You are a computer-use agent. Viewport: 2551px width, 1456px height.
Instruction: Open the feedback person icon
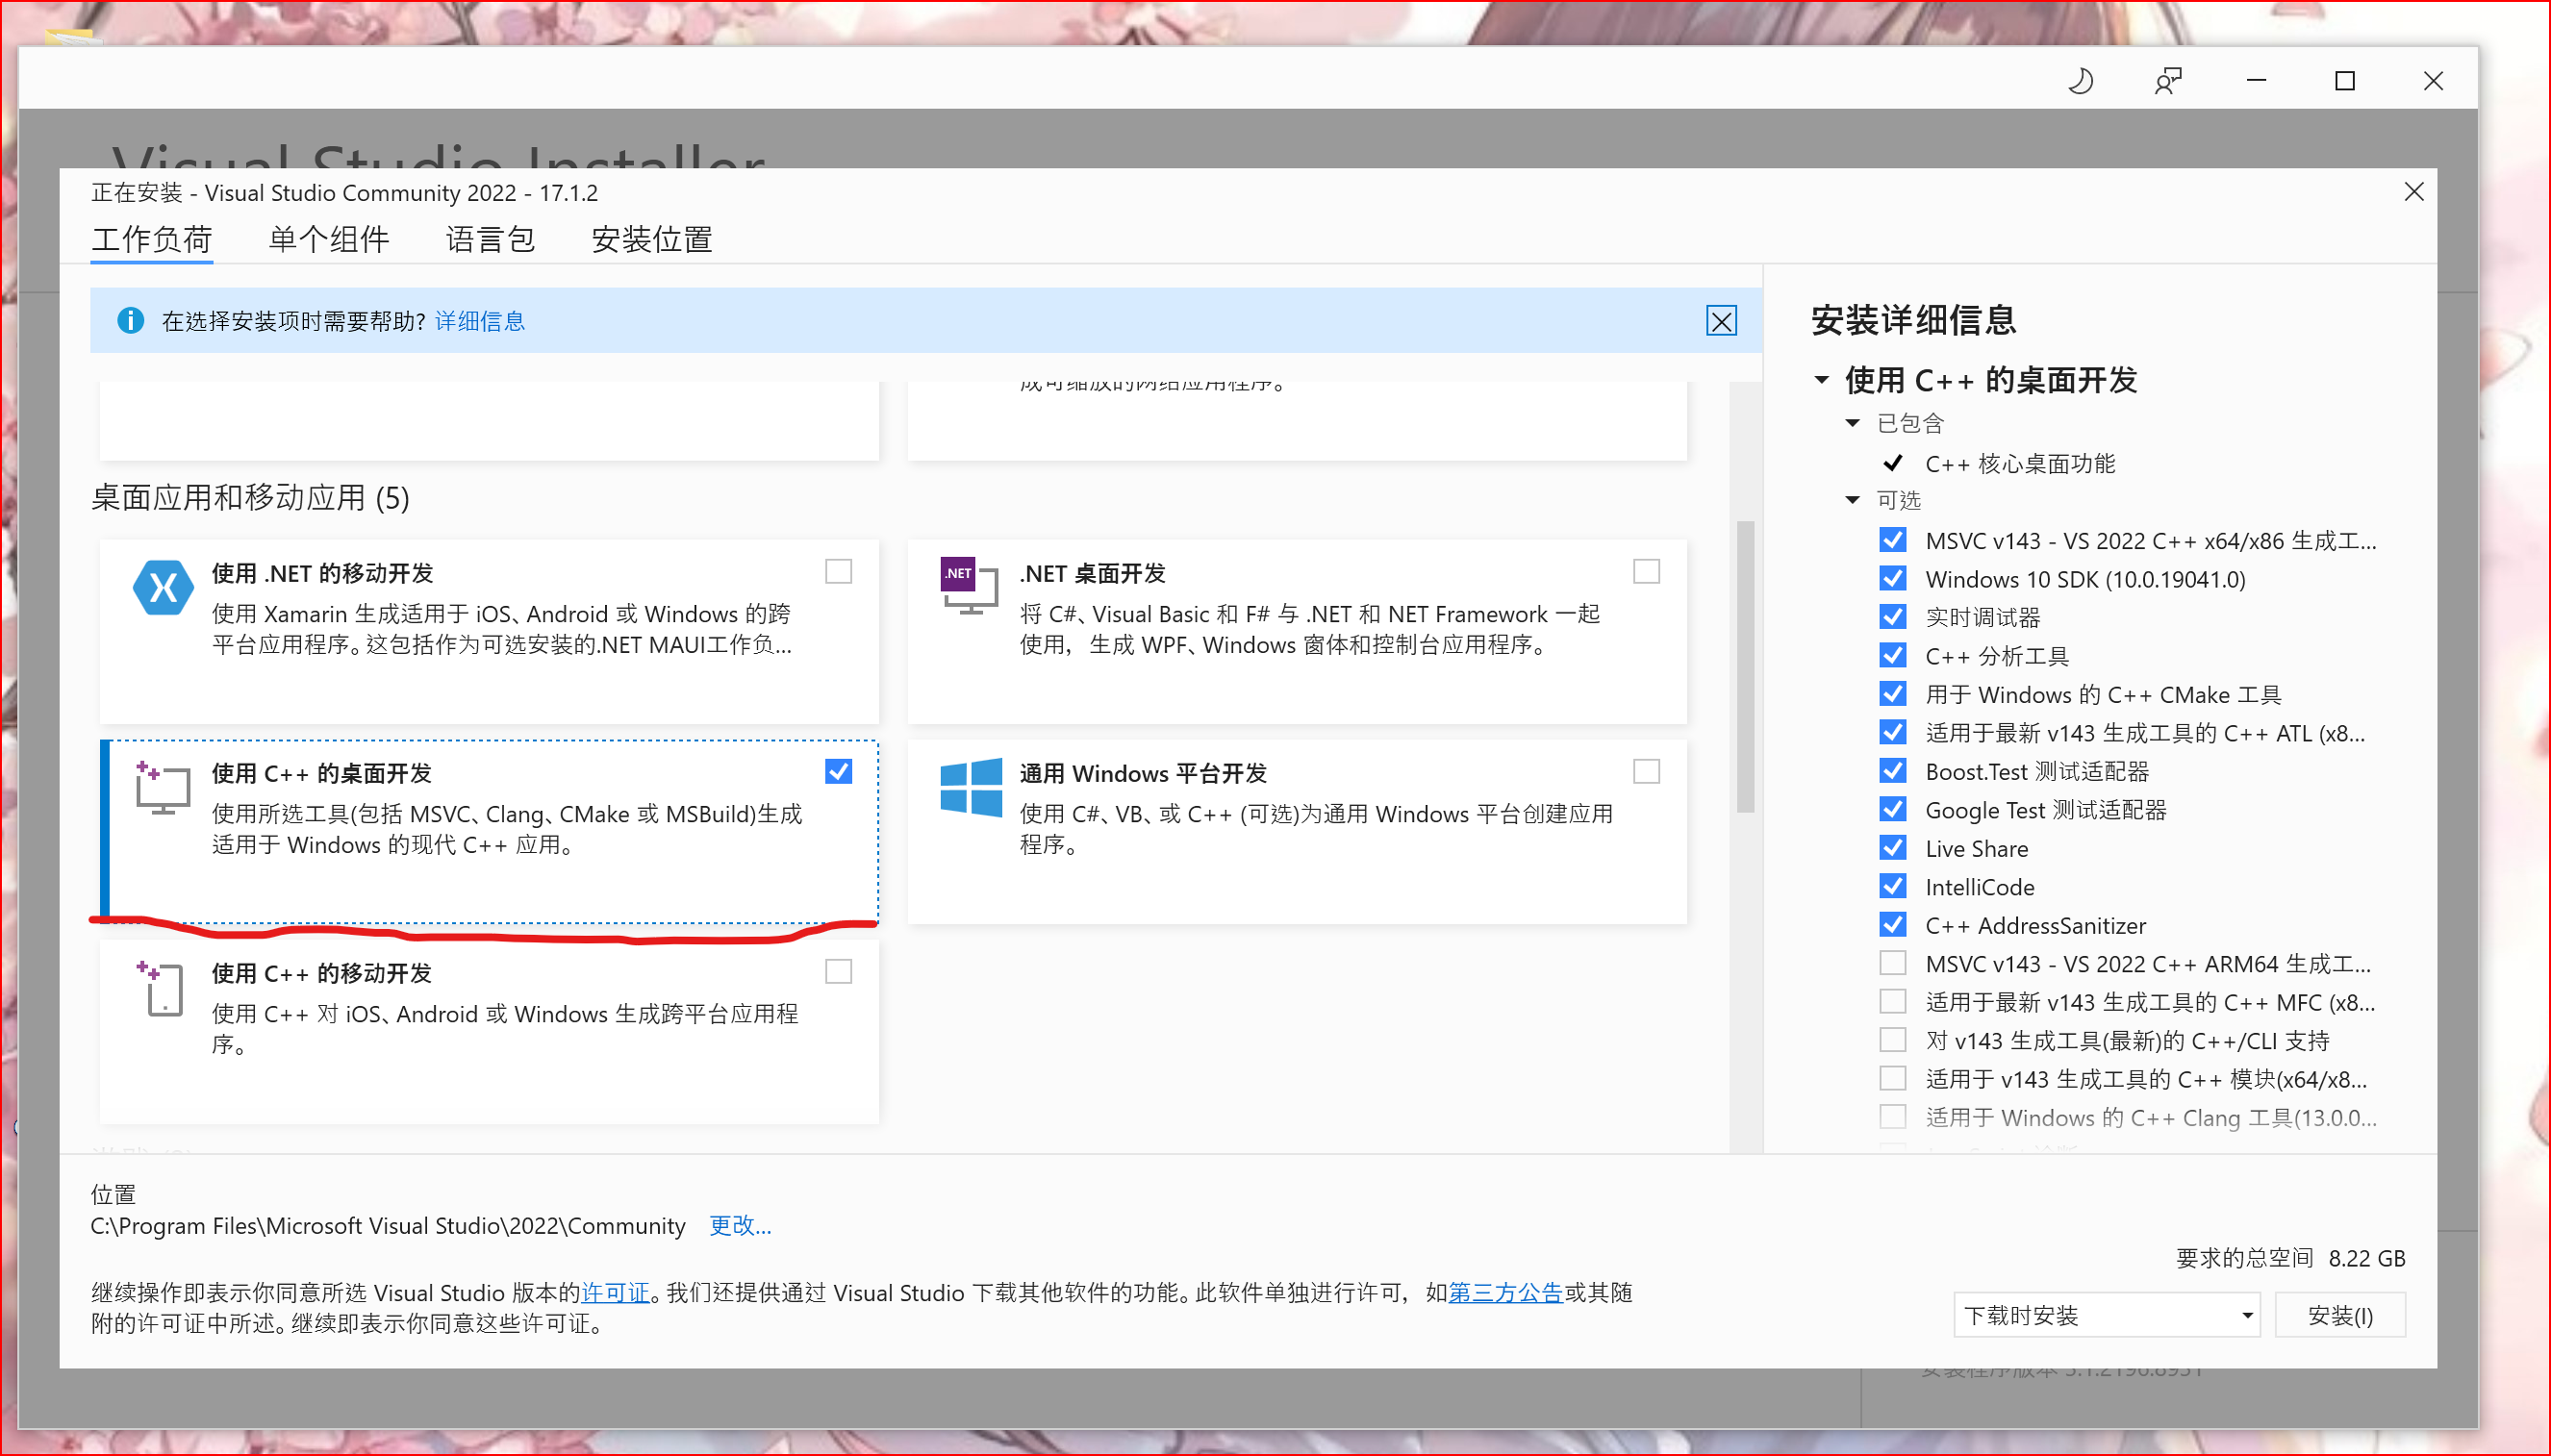pos(2167,81)
